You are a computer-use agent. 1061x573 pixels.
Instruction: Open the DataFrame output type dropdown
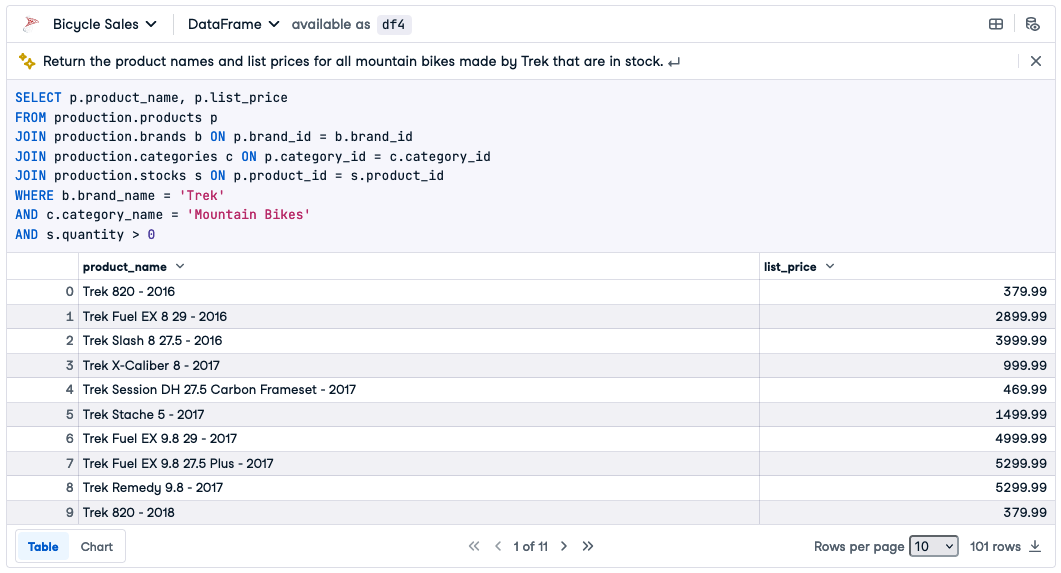point(233,24)
